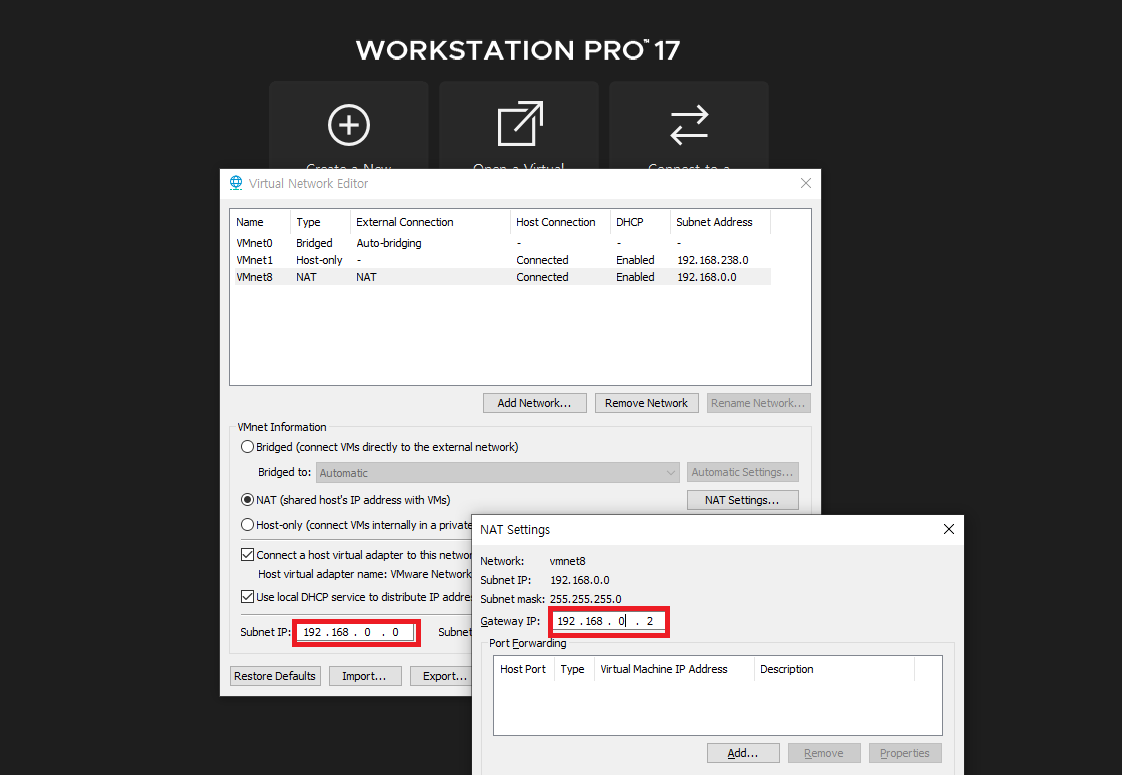
Task: Close the Virtual Network Editor window
Action: [x=806, y=183]
